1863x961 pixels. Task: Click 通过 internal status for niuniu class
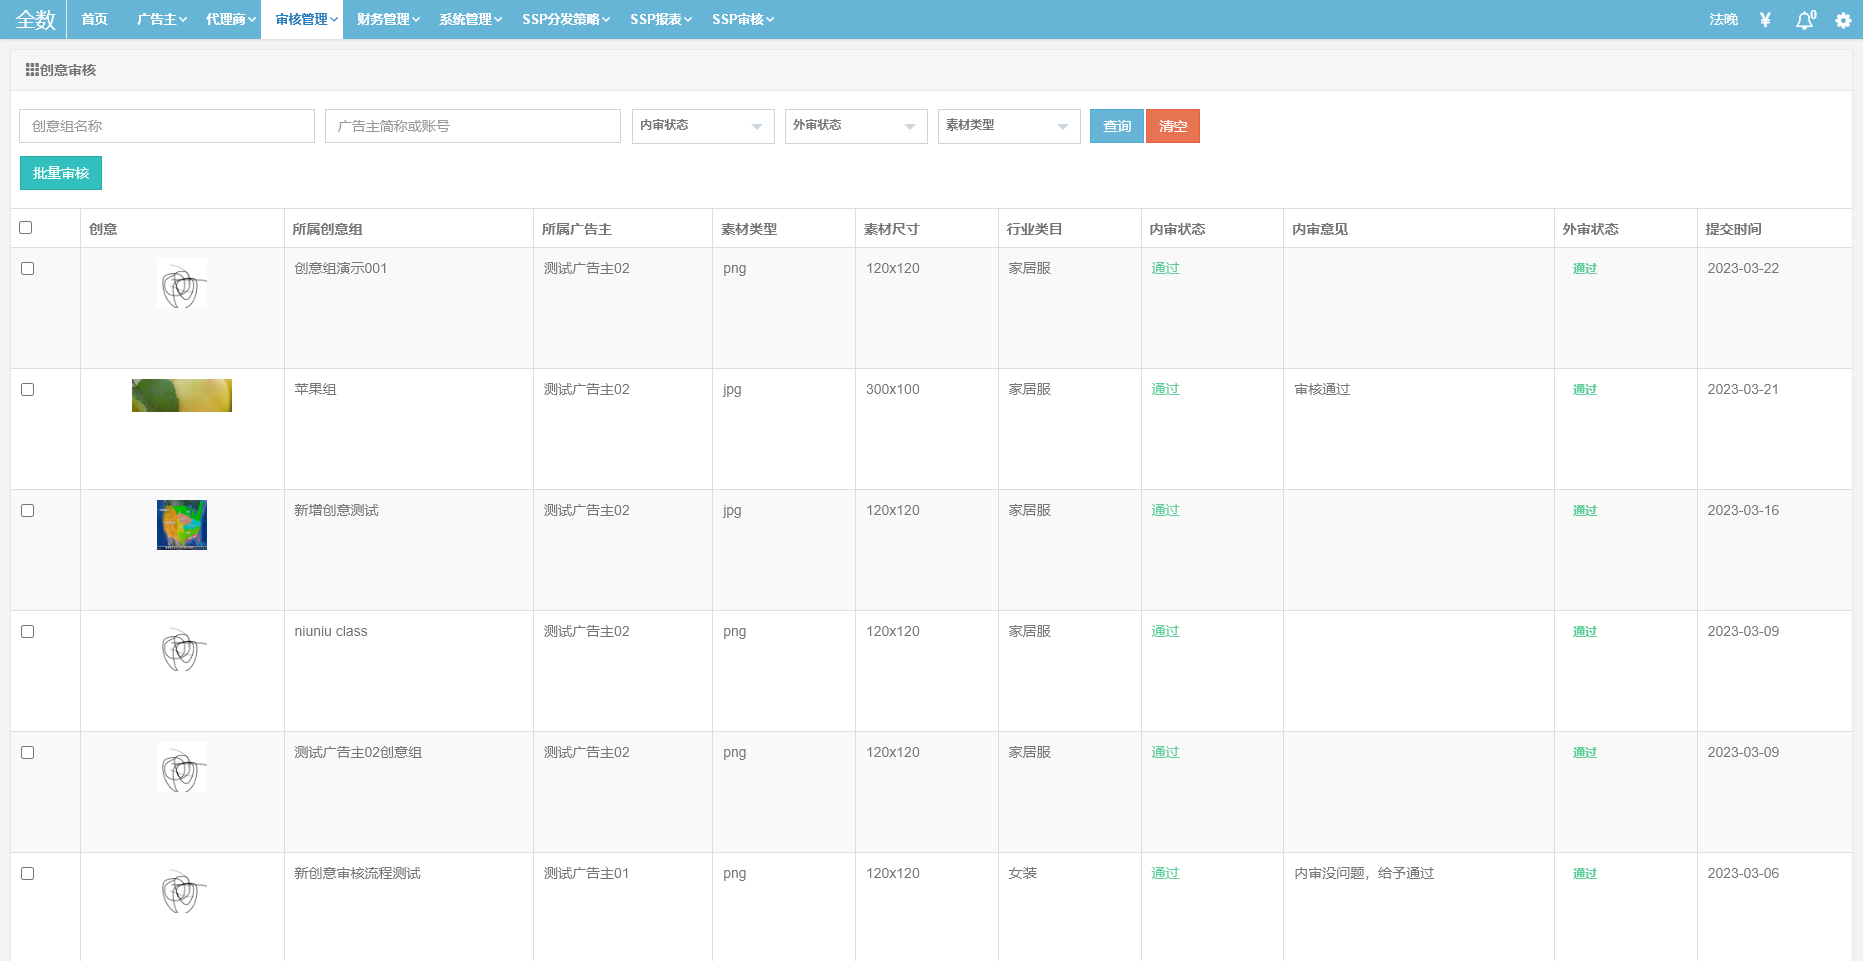[1165, 631]
